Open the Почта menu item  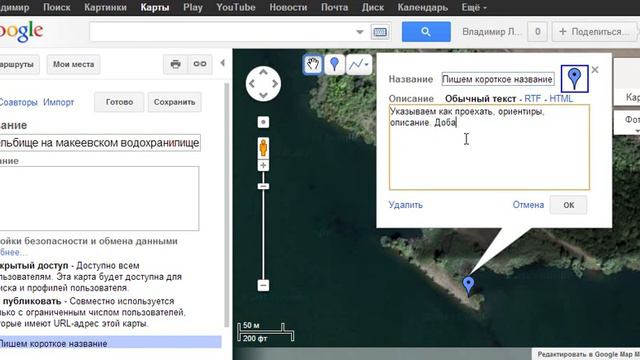pyautogui.click(x=334, y=7)
